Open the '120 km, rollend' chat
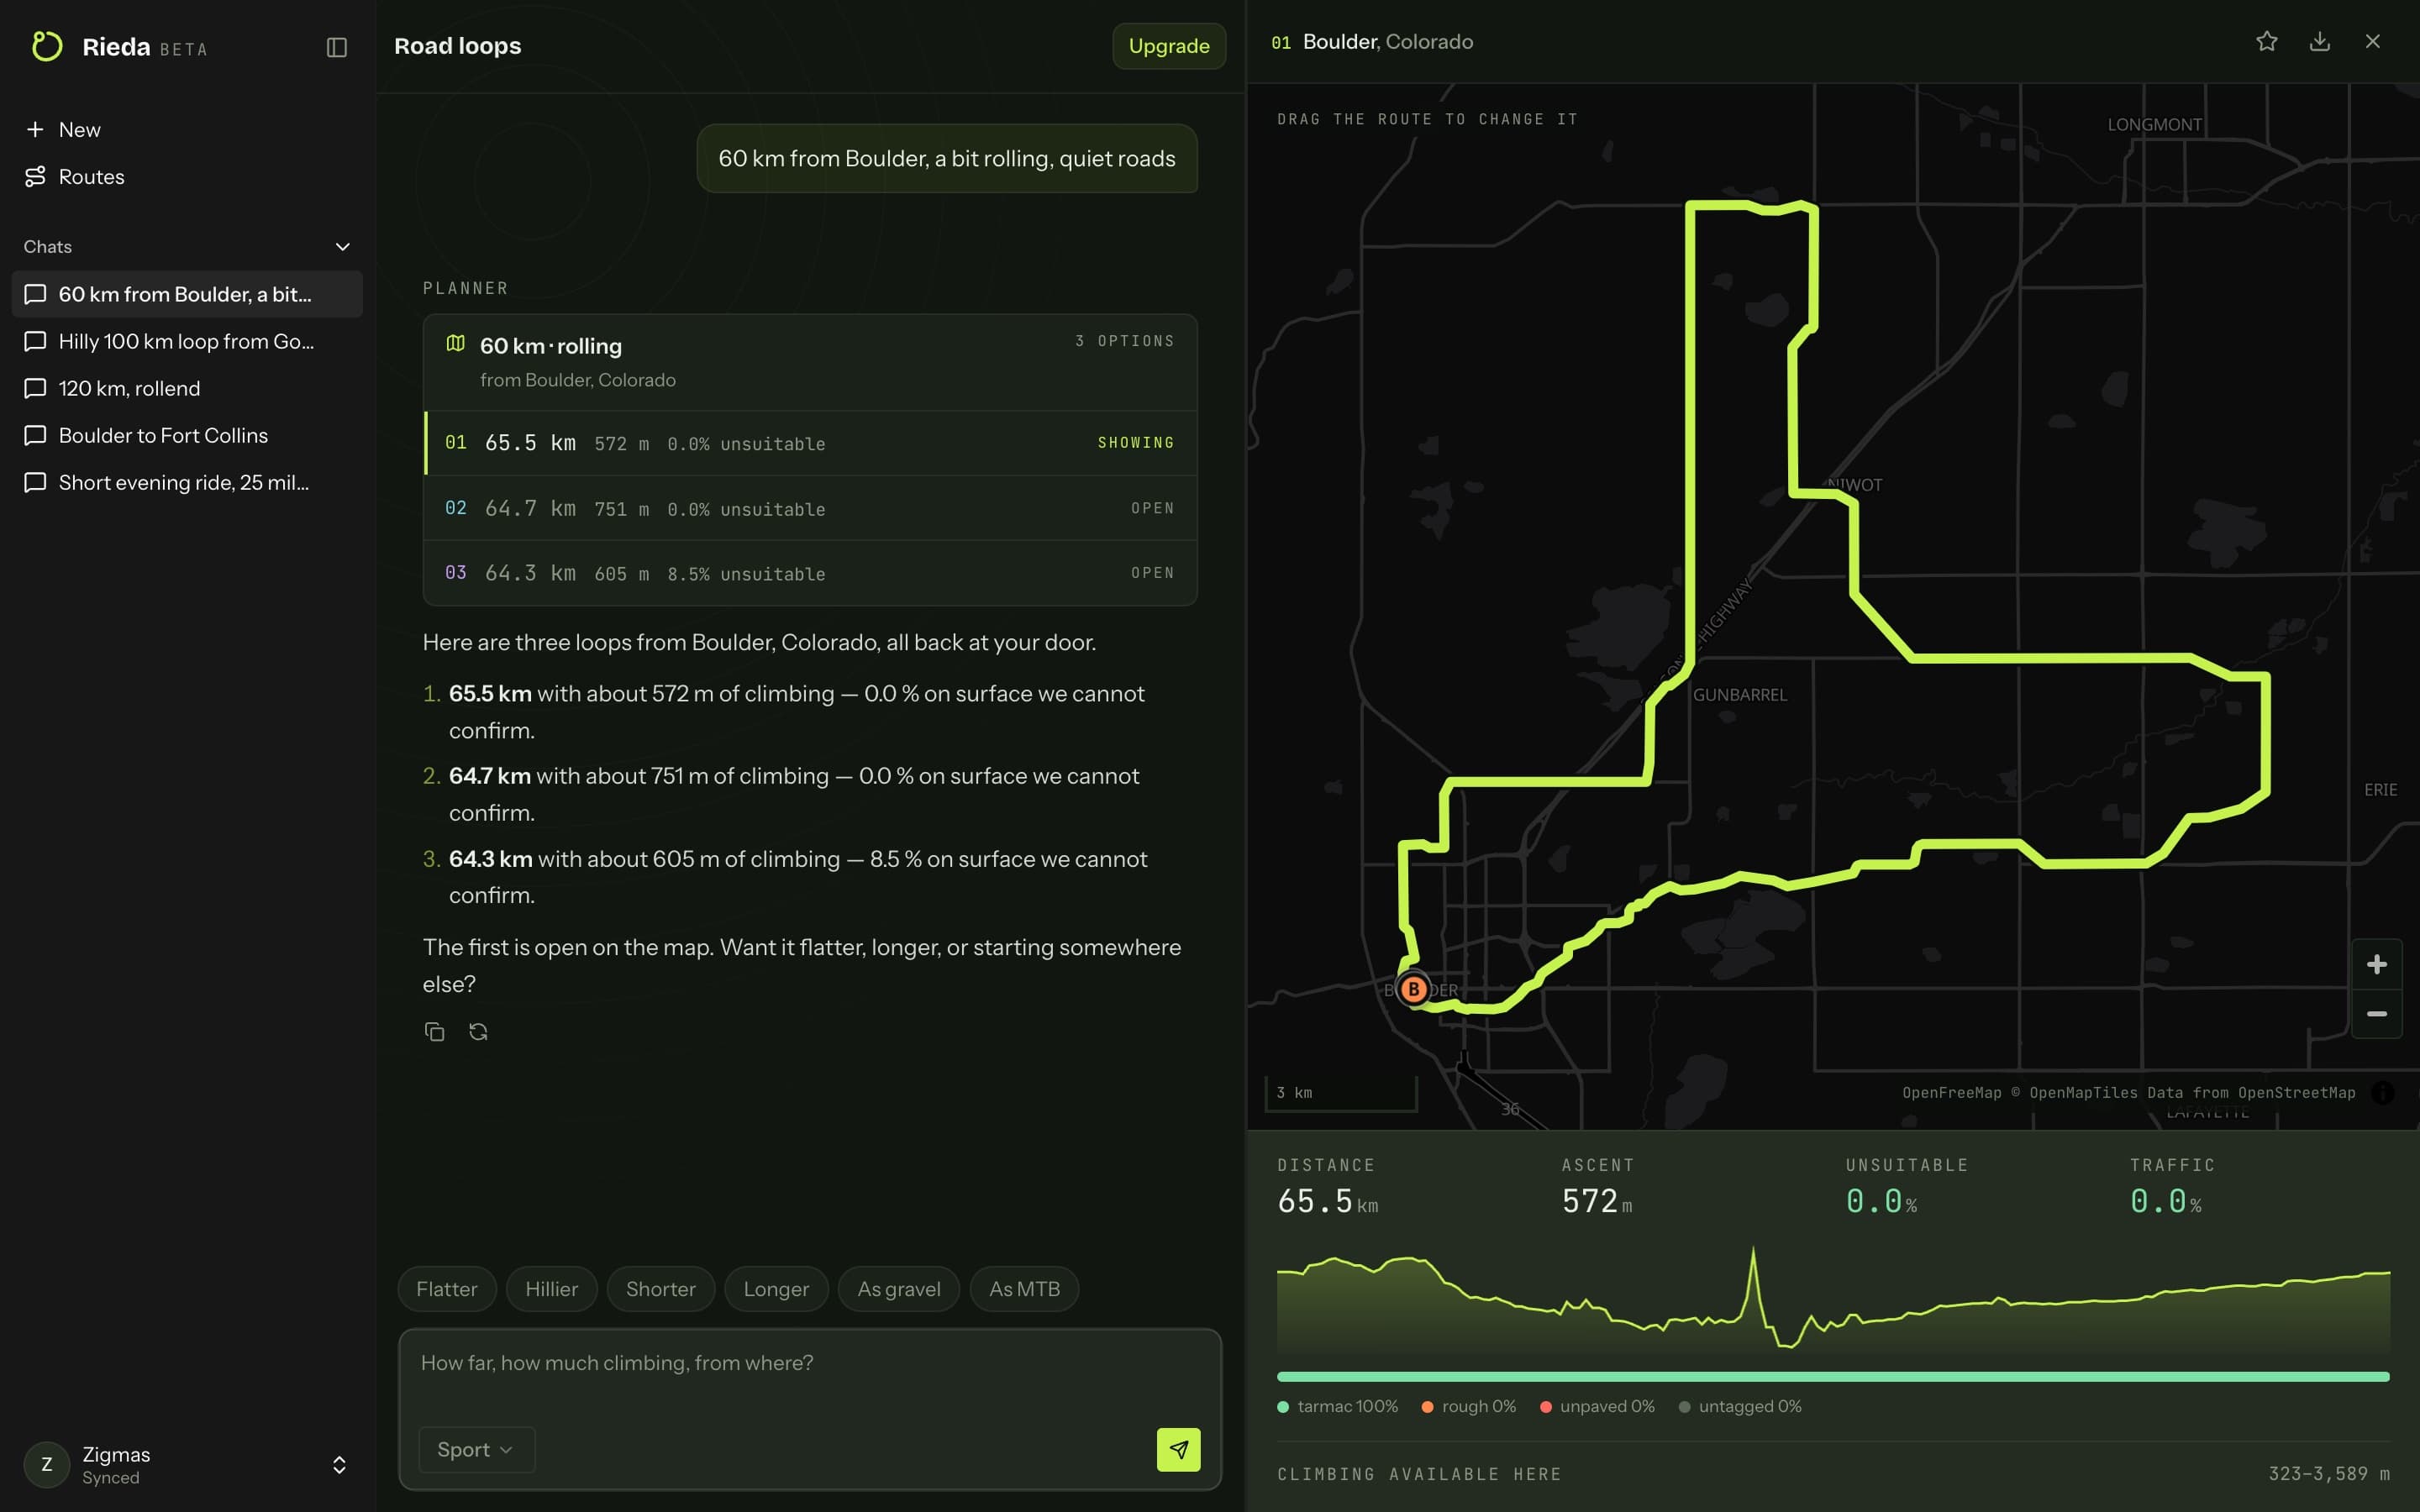The image size is (2420, 1512). point(187,388)
